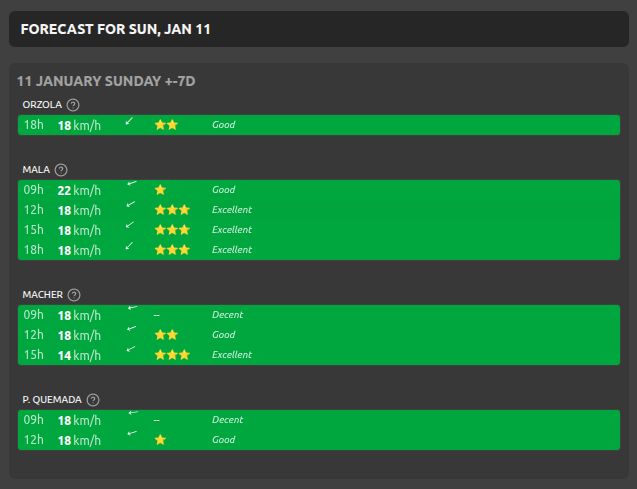Click the Decent label in P. Quemada 09h row
This screenshot has width=637, height=489.
point(227,420)
